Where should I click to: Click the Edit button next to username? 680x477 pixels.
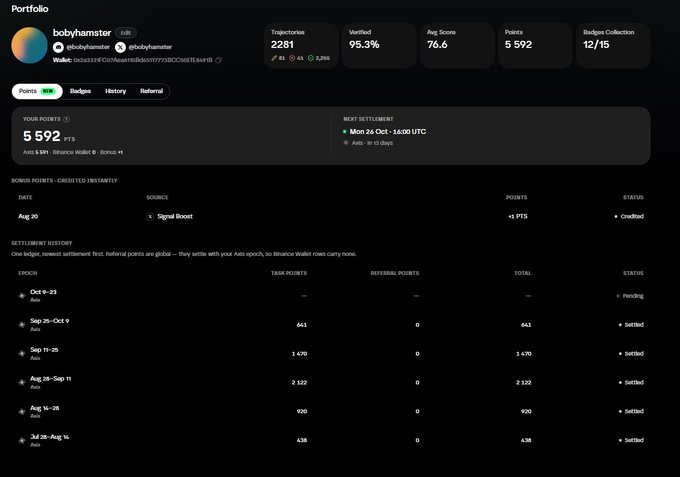click(126, 33)
